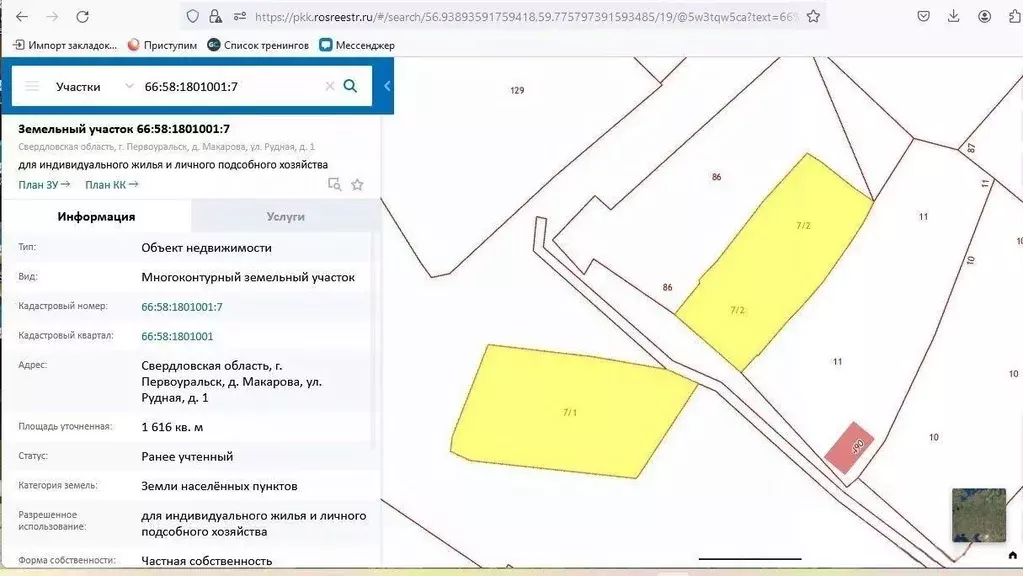Click the home icon on the map
The height and width of the screenshot is (576, 1023).
coord(1013,555)
